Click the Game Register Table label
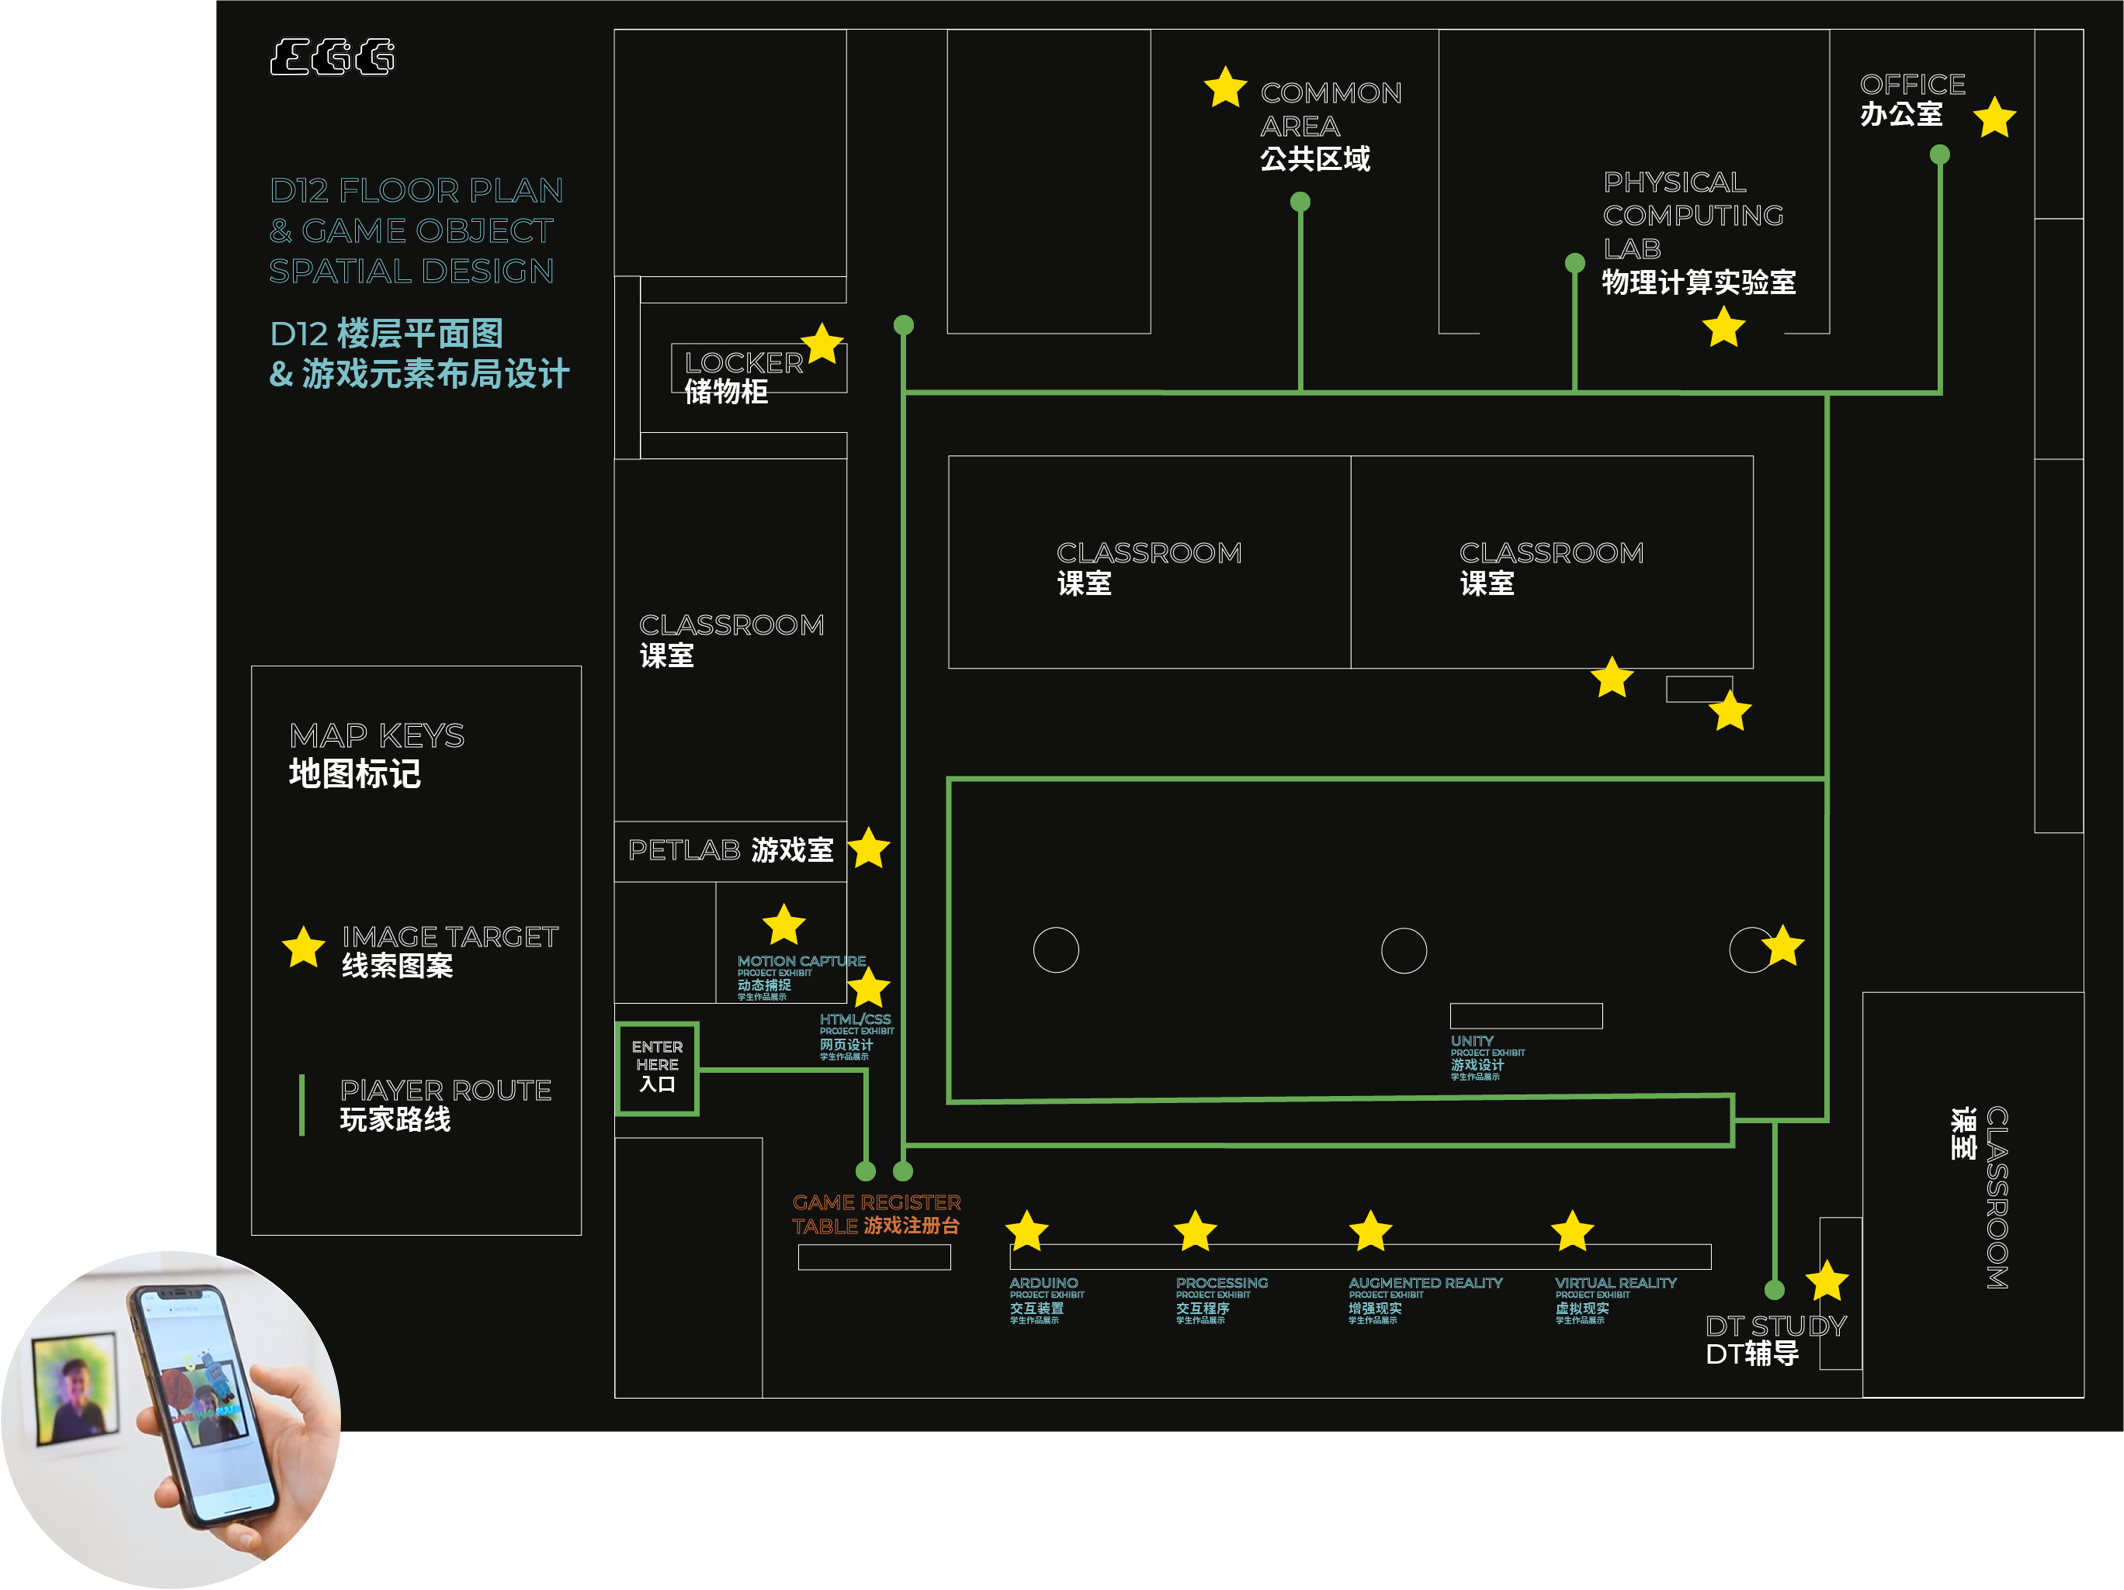This screenshot has height=1590, width=2124. tap(876, 1214)
